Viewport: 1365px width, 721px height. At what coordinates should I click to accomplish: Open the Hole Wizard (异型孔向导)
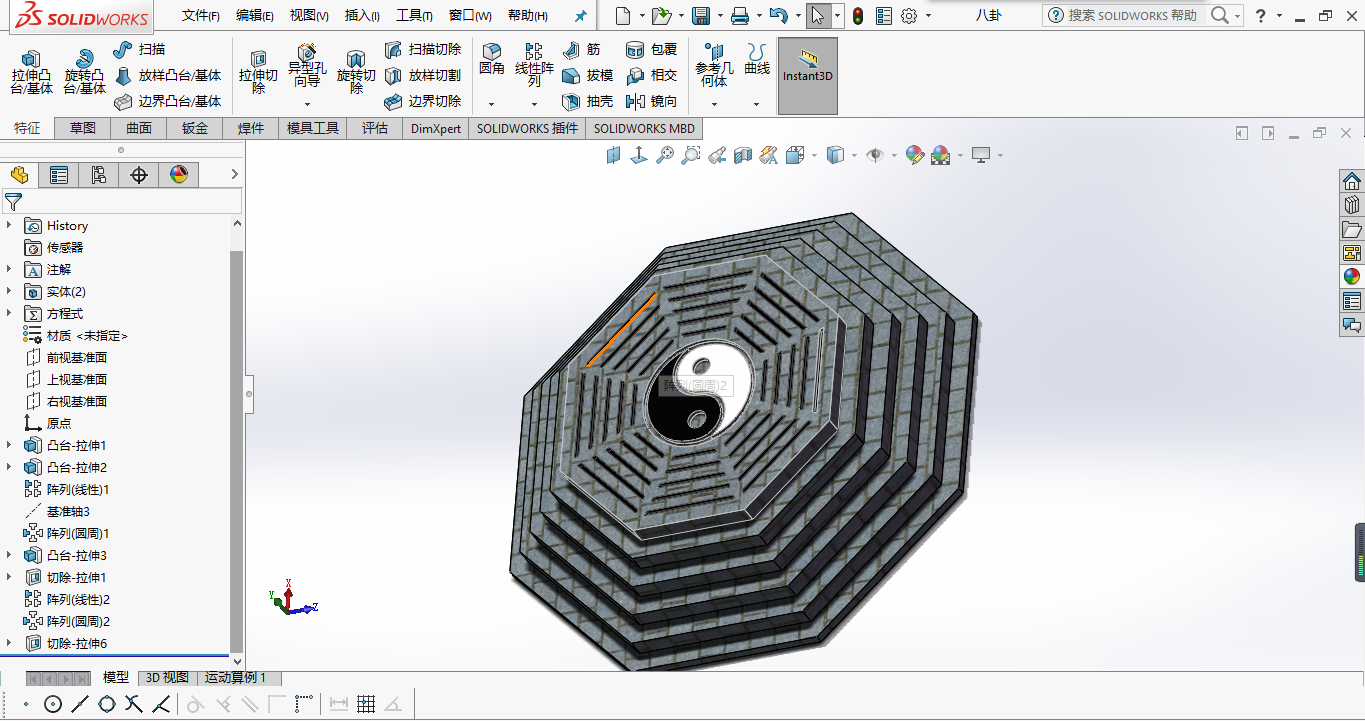click(307, 66)
